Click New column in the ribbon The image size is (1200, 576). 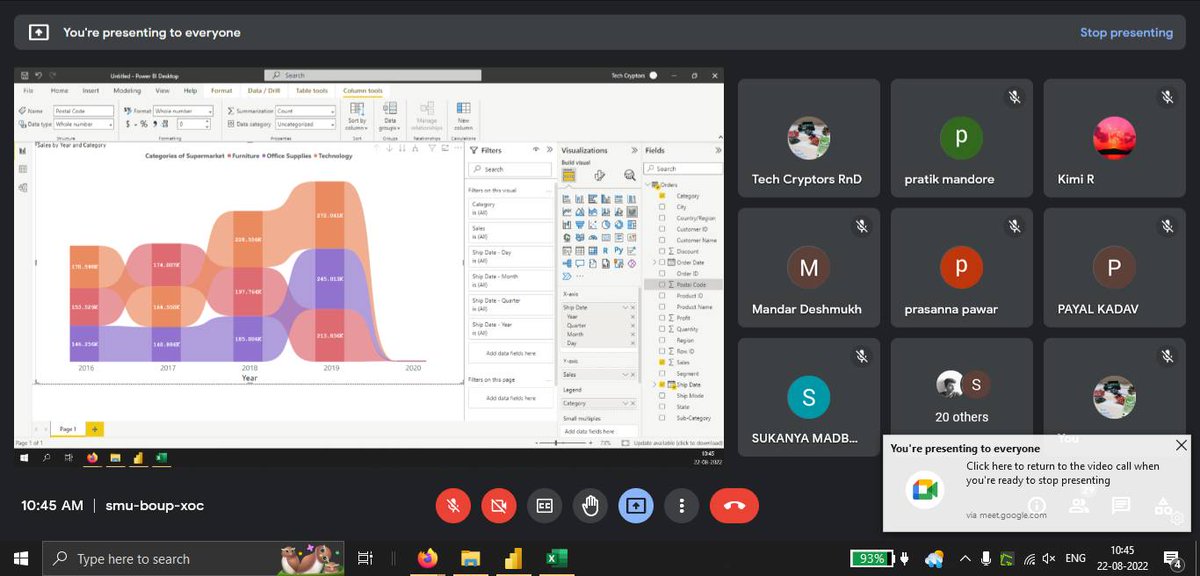click(x=463, y=115)
